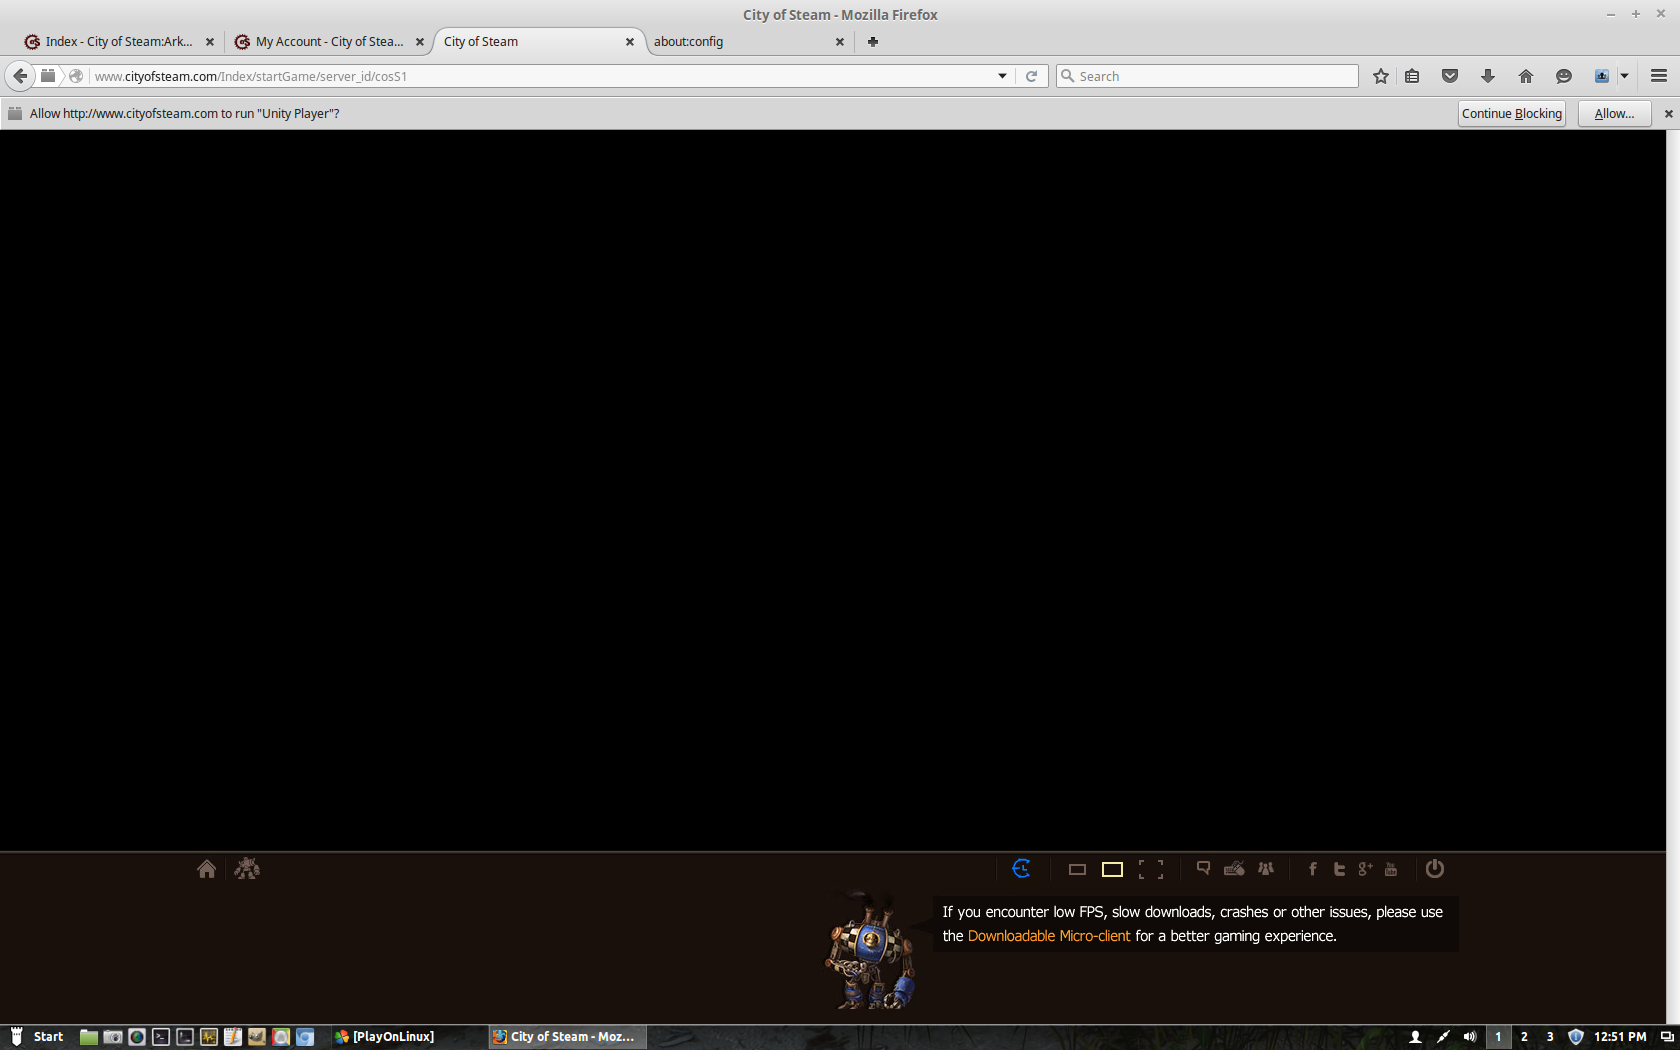Select the medium window size icon
Screen dimensions: 1680x1050
click(x=1112, y=870)
